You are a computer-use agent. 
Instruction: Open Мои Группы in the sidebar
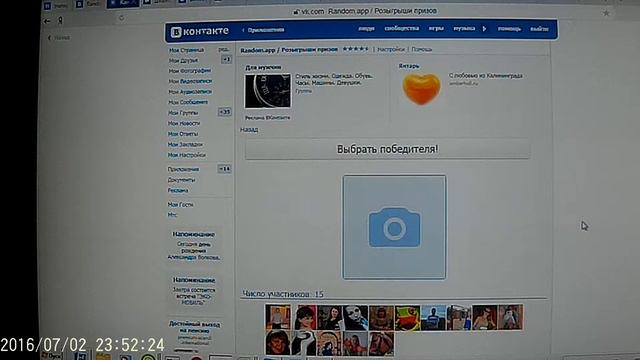click(183, 113)
